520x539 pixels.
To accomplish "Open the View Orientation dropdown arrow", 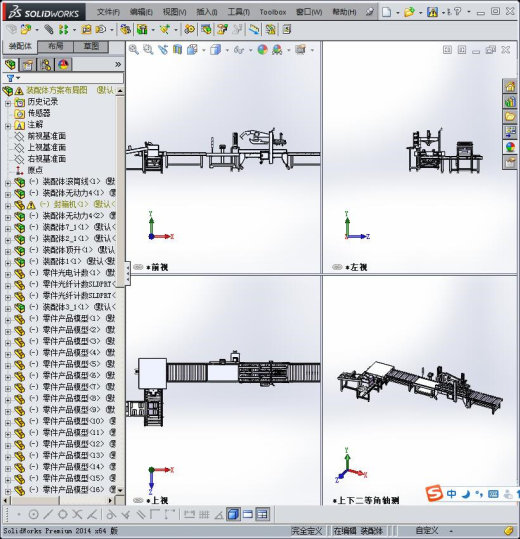I will click(x=203, y=50).
